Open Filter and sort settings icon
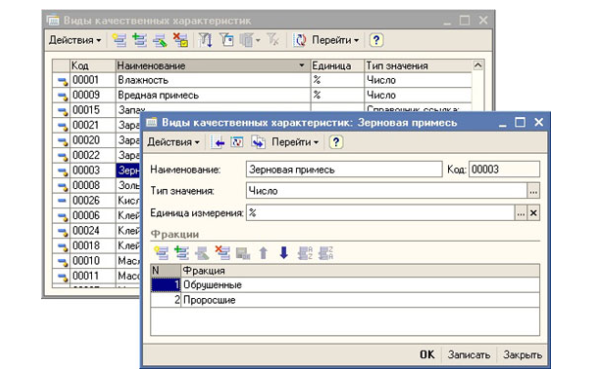The image size is (595, 381). [x=205, y=40]
